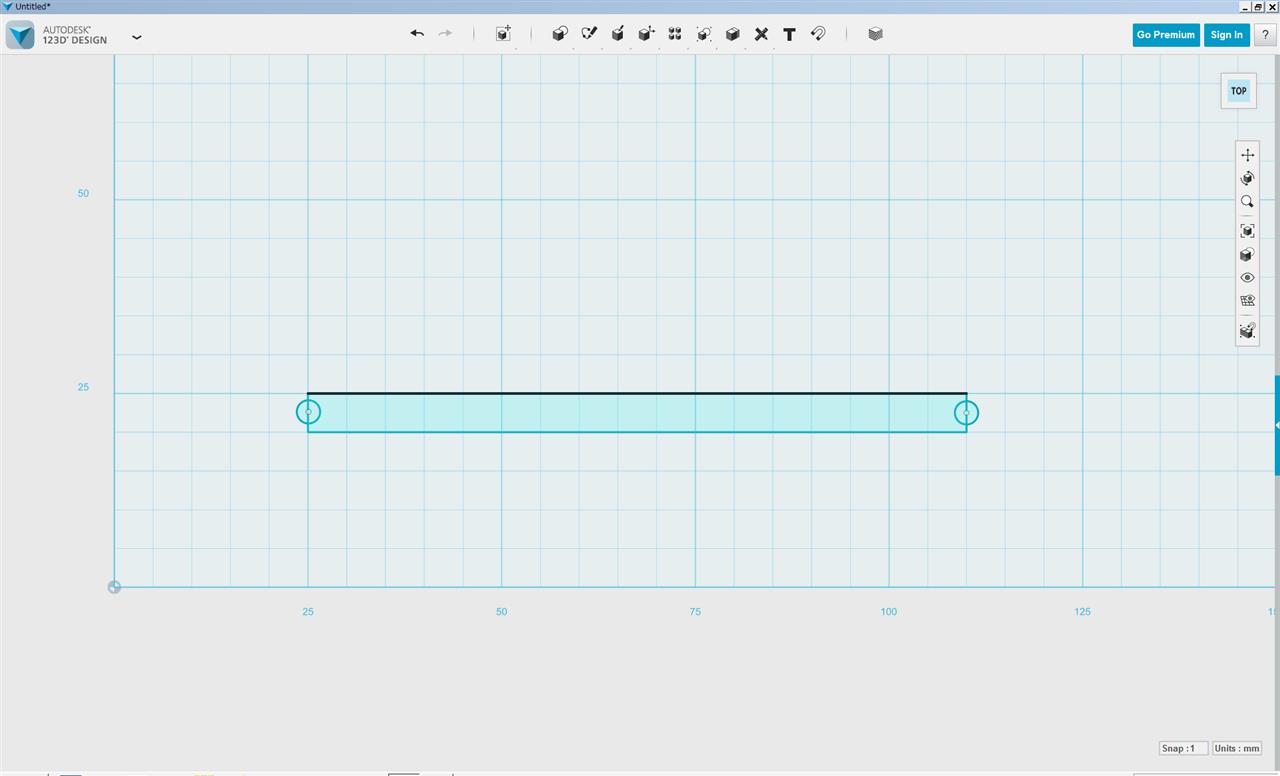Open the application menu dropdown arrow
Viewport: 1280px width, 776px height.
click(137, 37)
